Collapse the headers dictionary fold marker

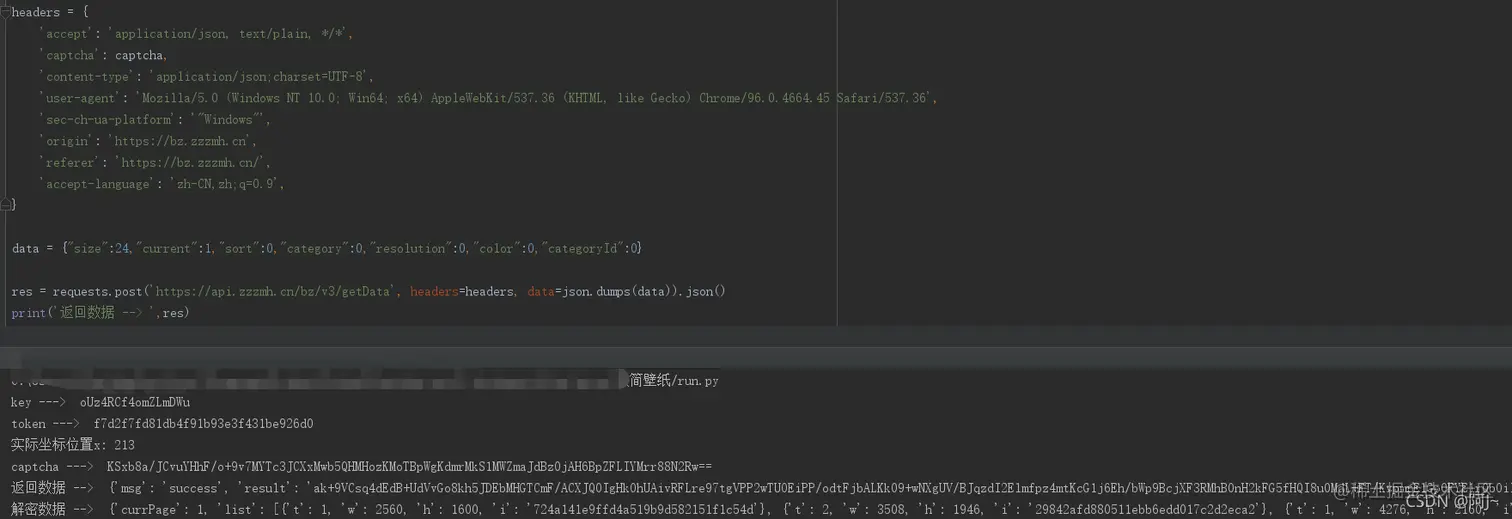pyautogui.click(x=5, y=12)
